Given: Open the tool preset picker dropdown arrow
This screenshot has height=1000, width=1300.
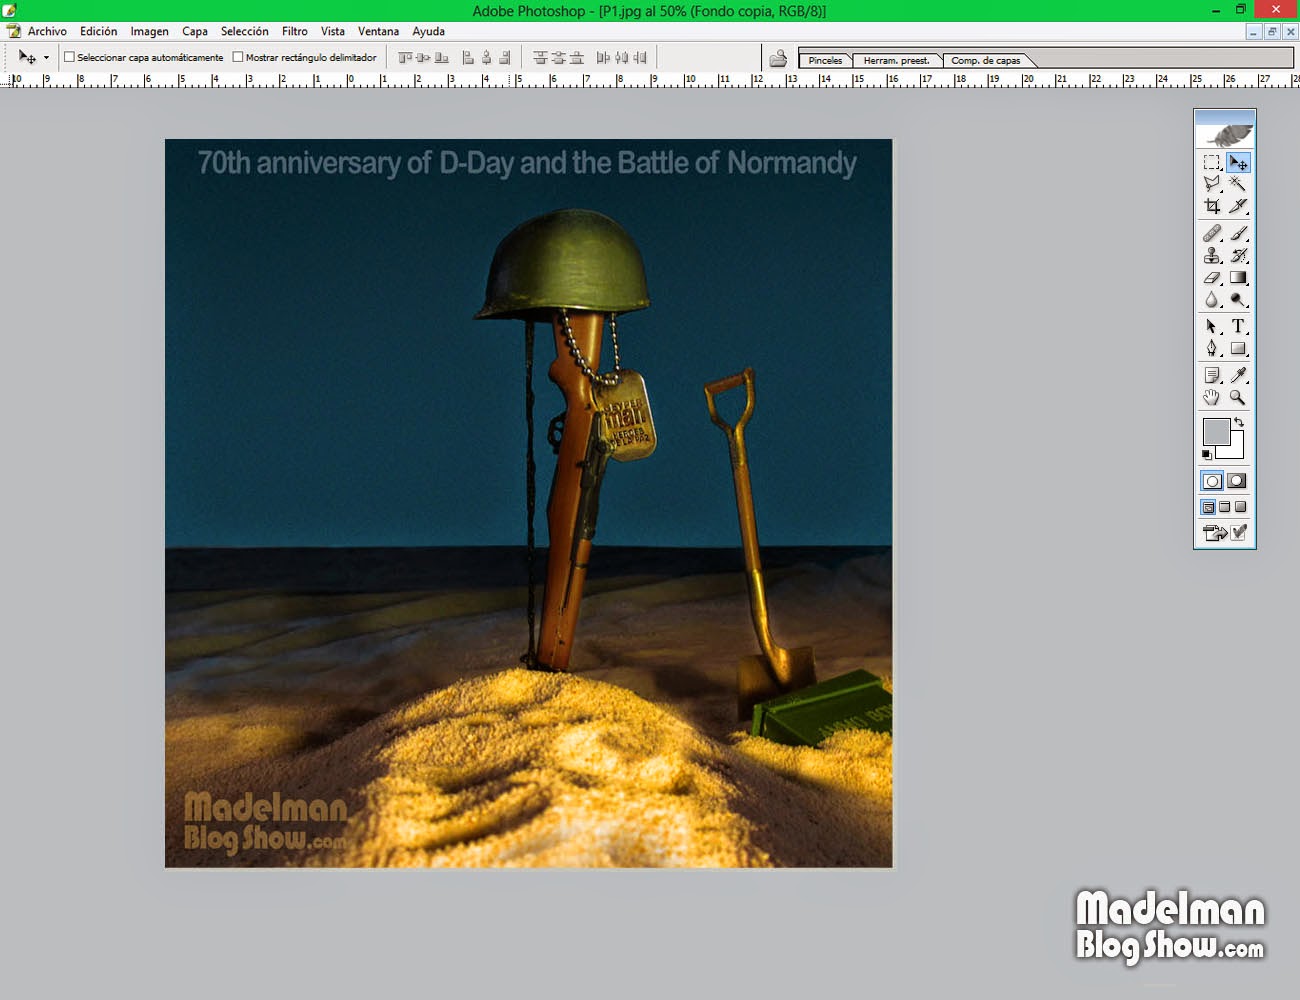Looking at the screenshot, I should (x=46, y=58).
